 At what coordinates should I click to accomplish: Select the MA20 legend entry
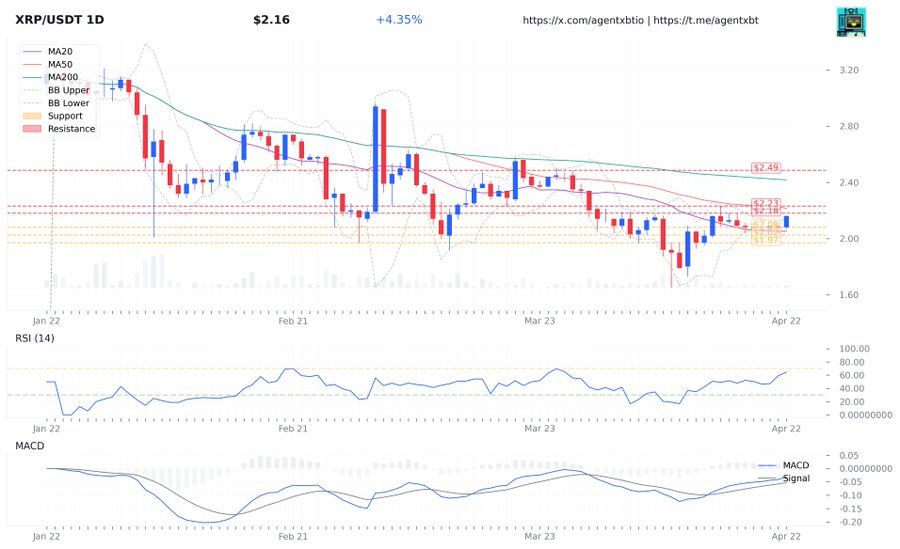point(48,52)
